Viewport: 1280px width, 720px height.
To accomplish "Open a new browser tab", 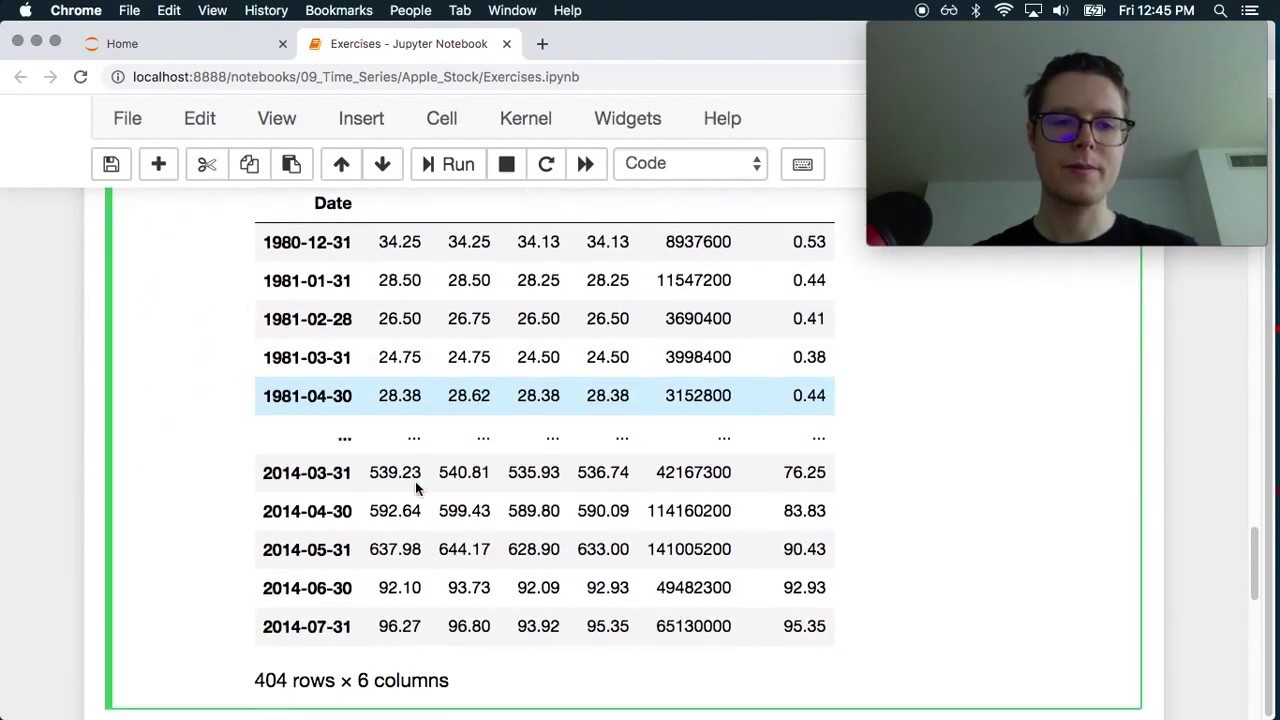I will point(542,44).
